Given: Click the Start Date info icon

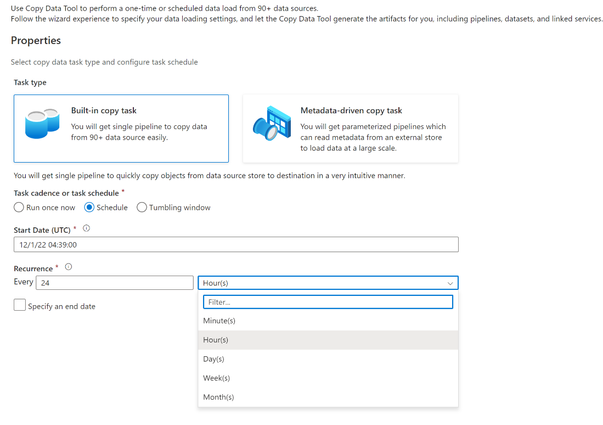Looking at the screenshot, I should (x=87, y=228).
